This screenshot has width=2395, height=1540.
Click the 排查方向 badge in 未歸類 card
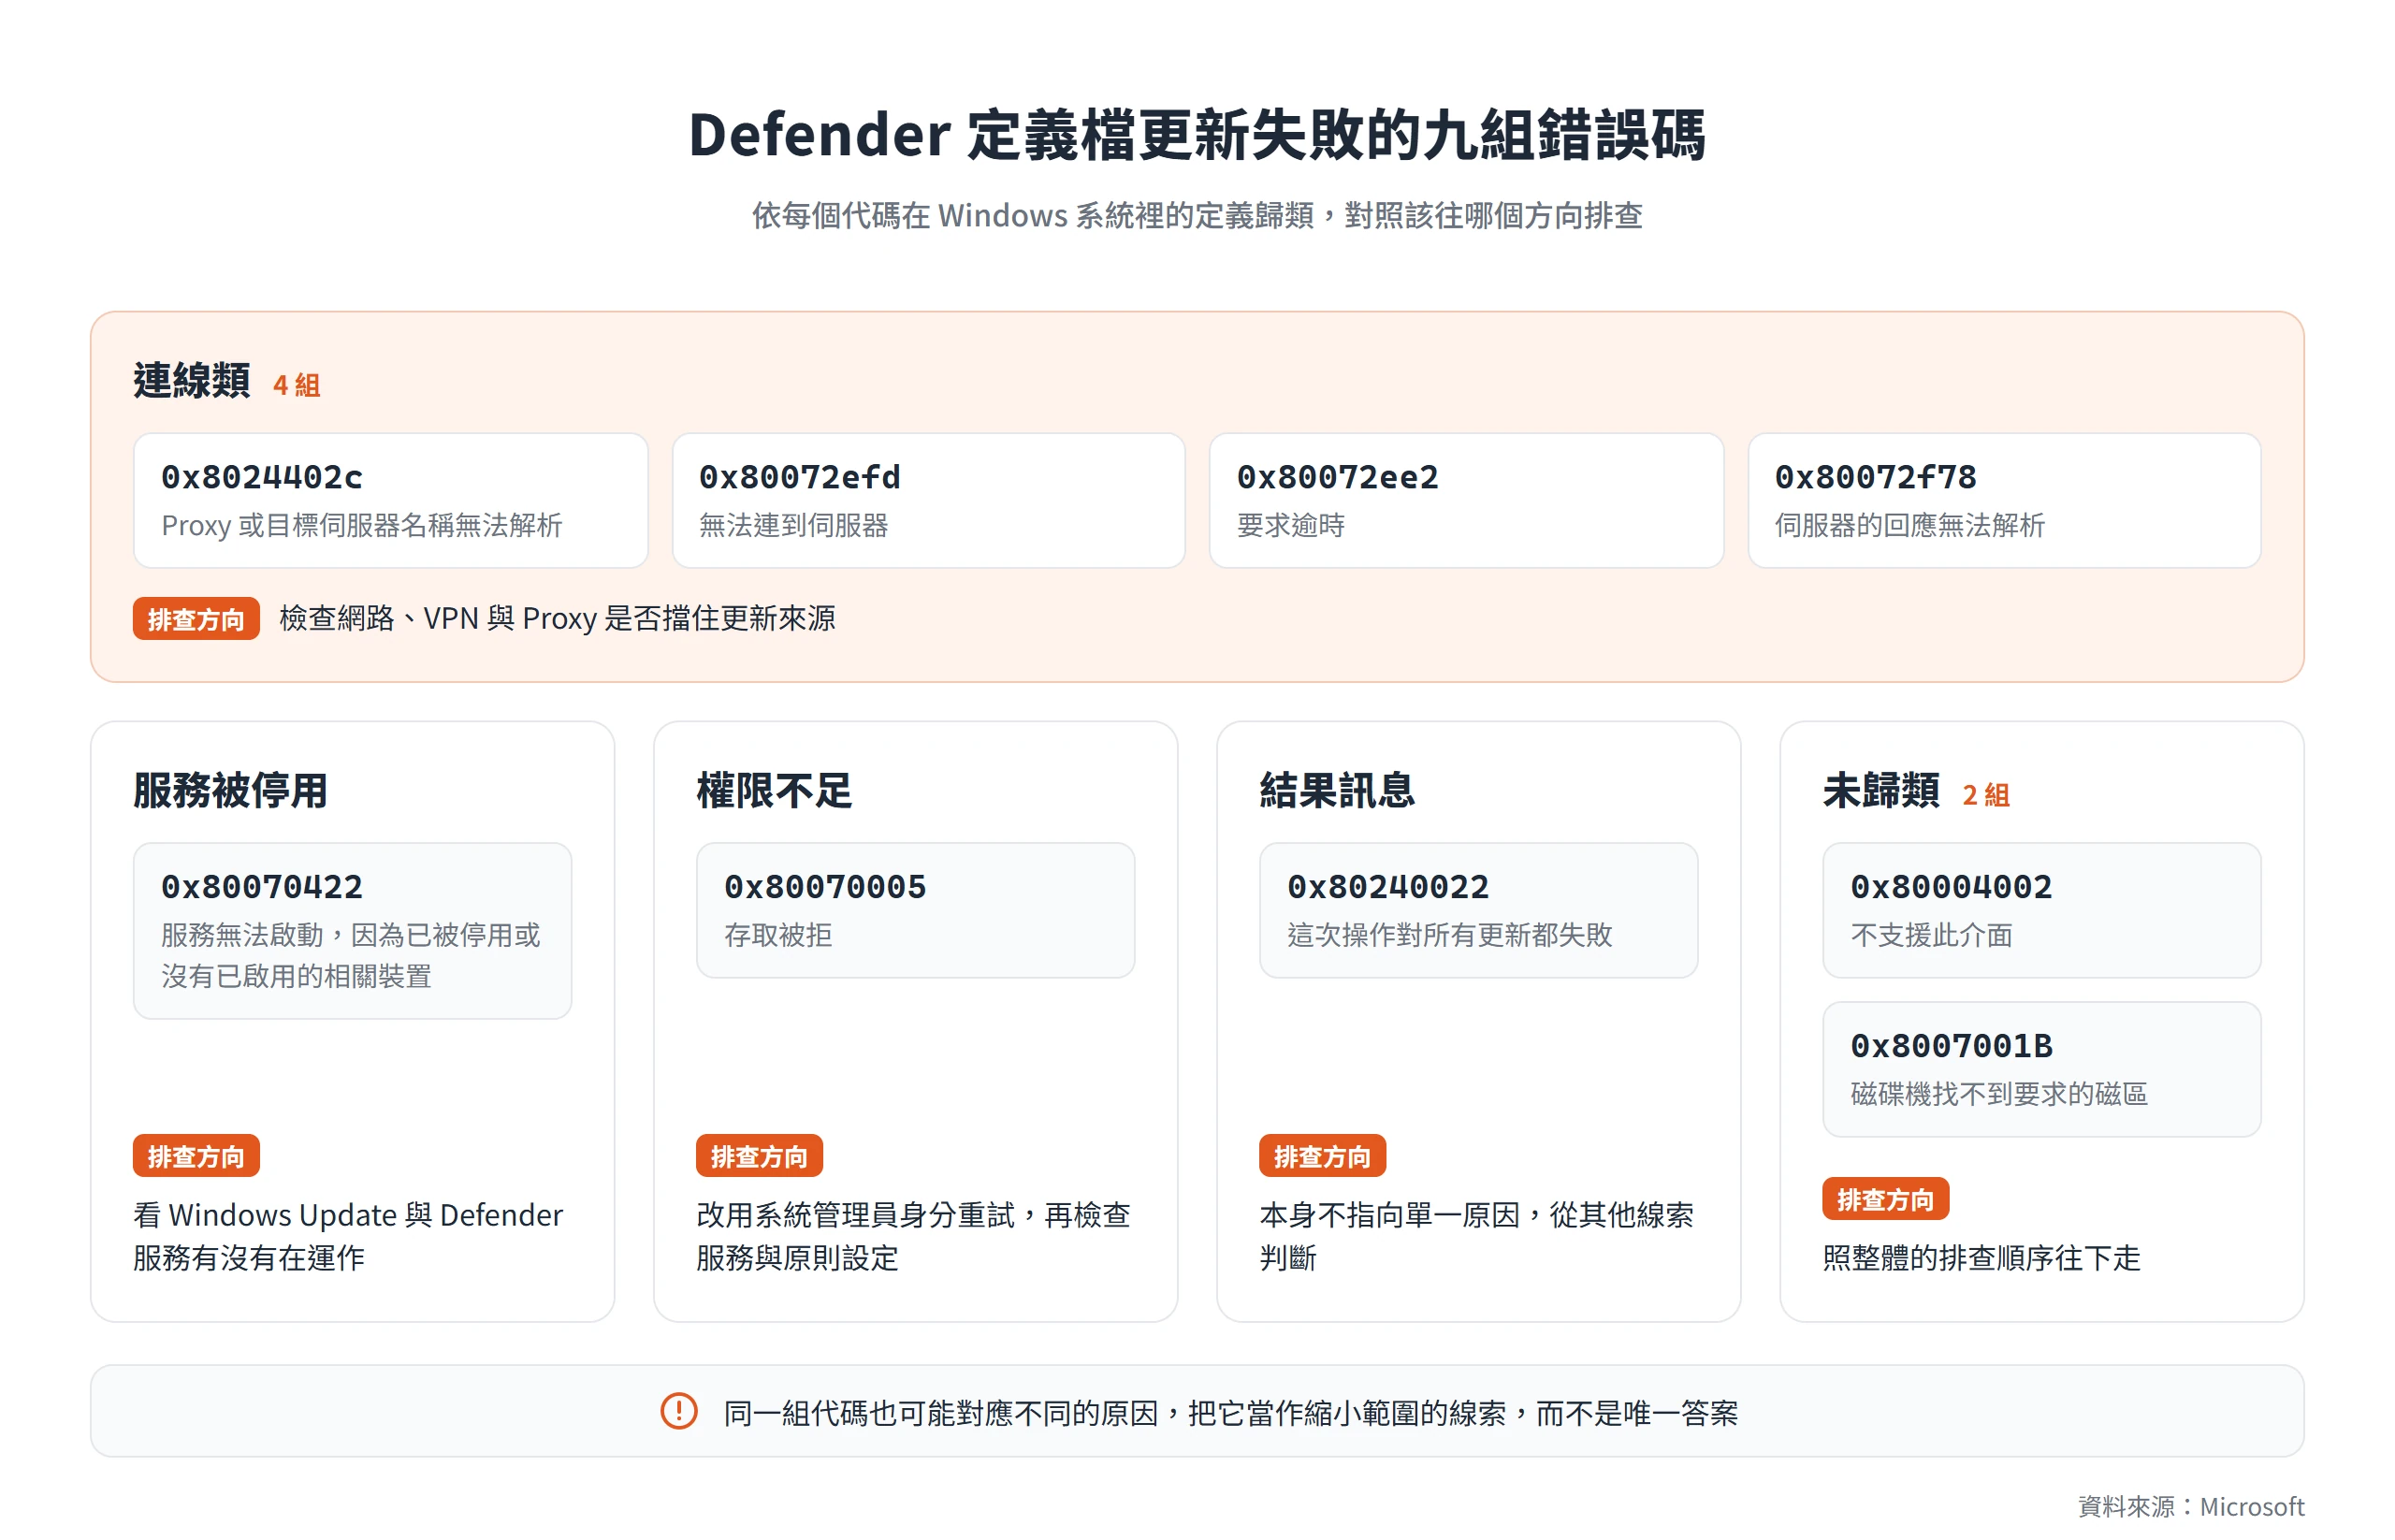pos(1885,1199)
